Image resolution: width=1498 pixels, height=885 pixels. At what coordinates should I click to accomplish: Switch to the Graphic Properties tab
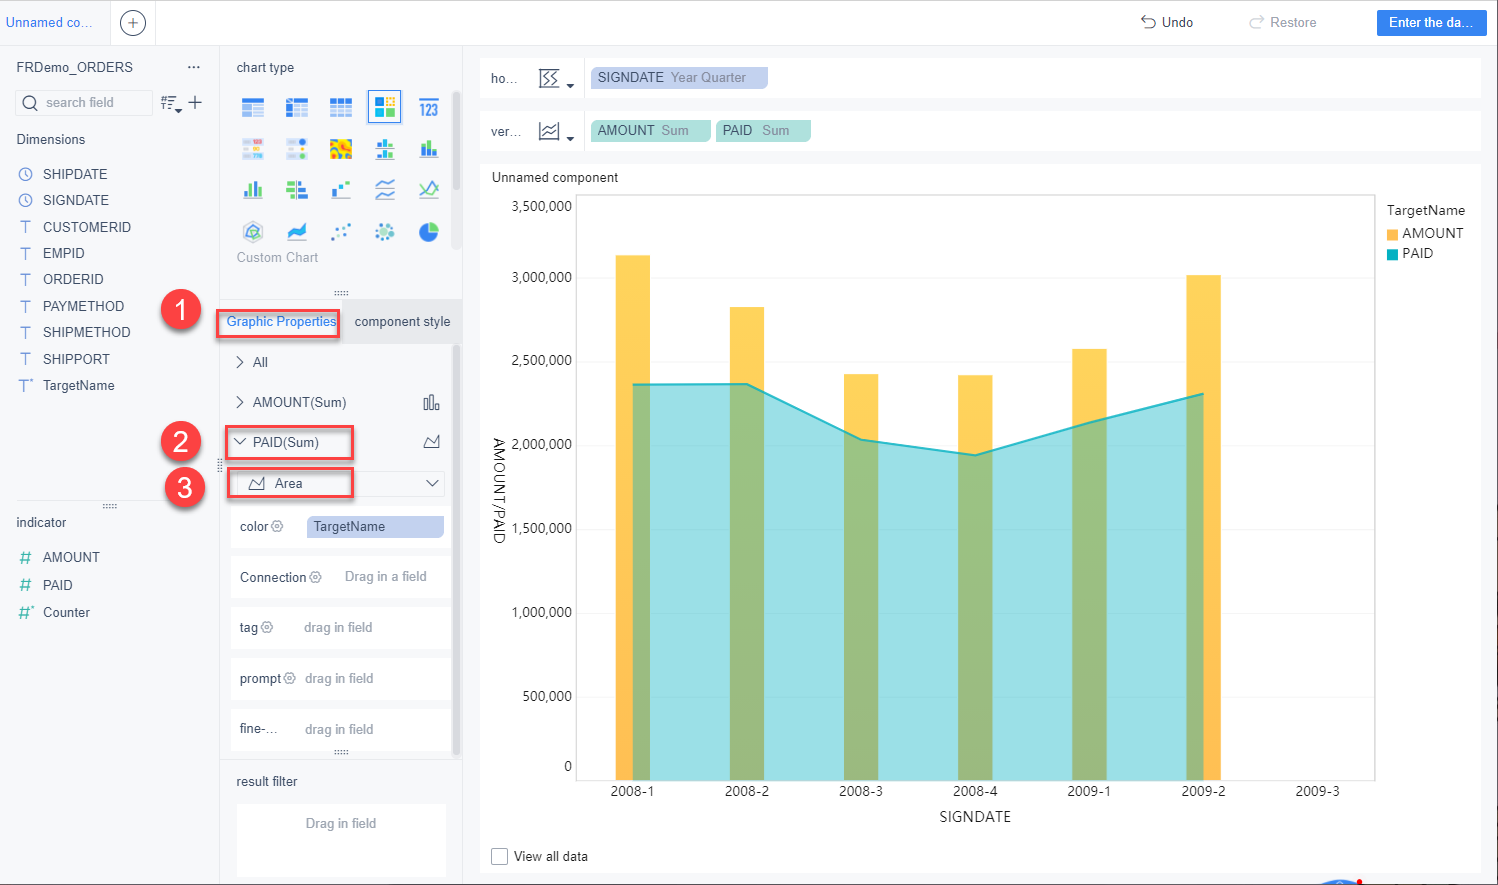point(281,321)
